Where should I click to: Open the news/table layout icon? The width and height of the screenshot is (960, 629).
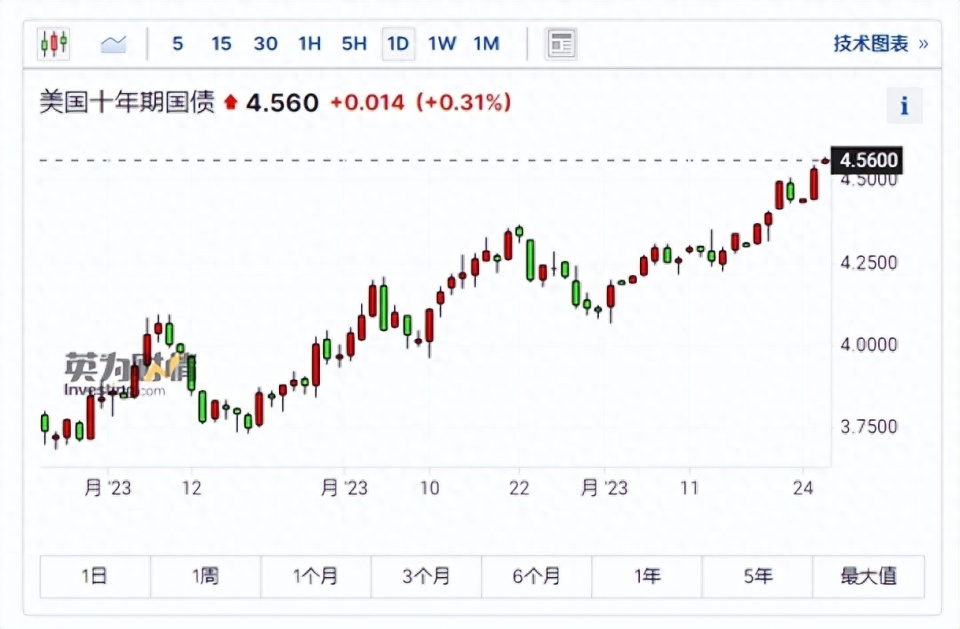click(x=561, y=44)
